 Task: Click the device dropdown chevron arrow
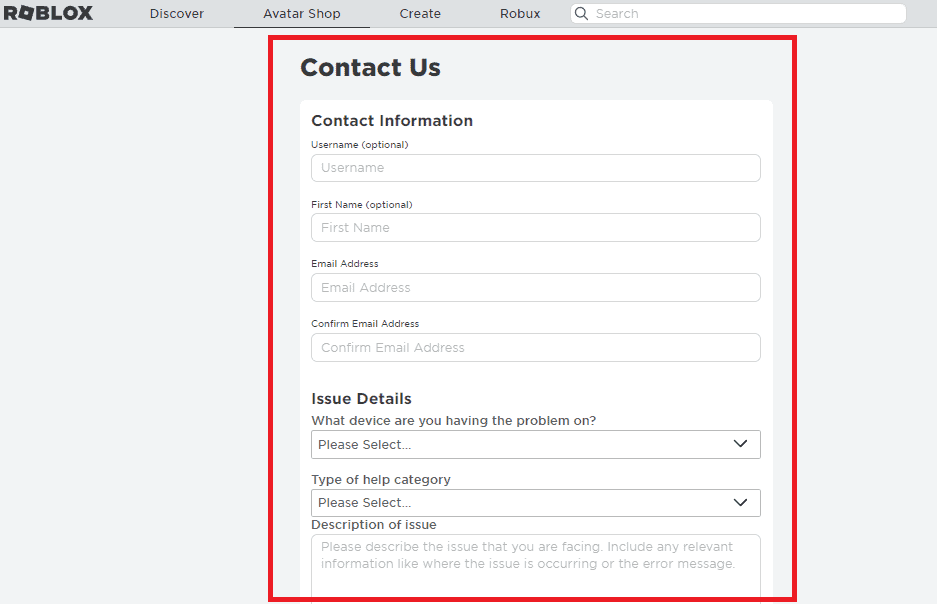741,445
